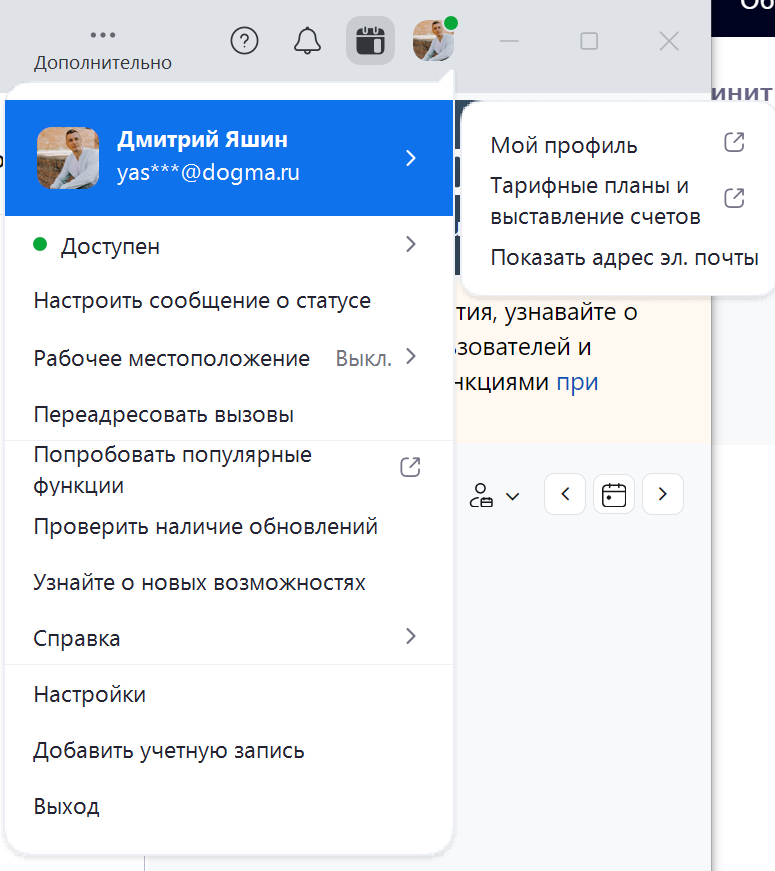
Task: Expand the Справка submenu
Action: coord(410,637)
